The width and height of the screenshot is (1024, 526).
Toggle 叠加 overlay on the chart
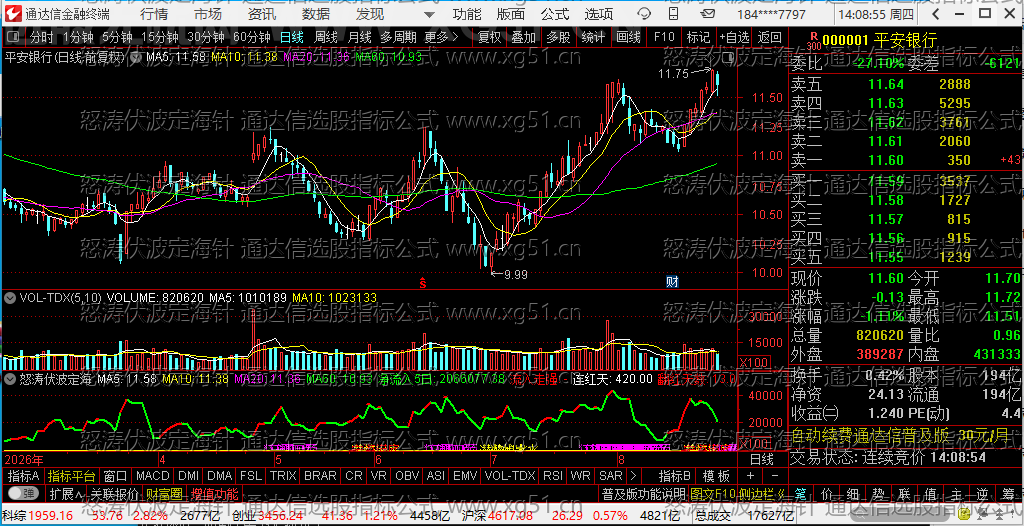coord(523,37)
